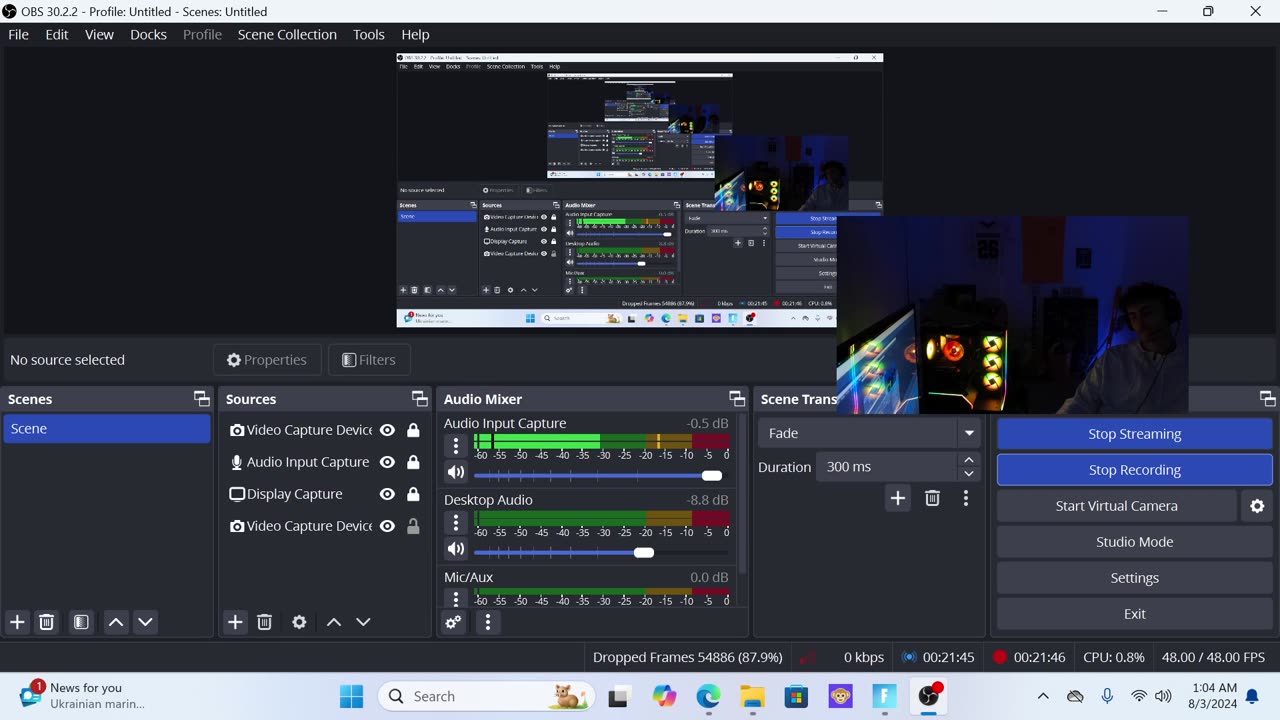1280x720 pixels.
Task: Open scene filters icon in the Scenes dock
Action: (81, 622)
